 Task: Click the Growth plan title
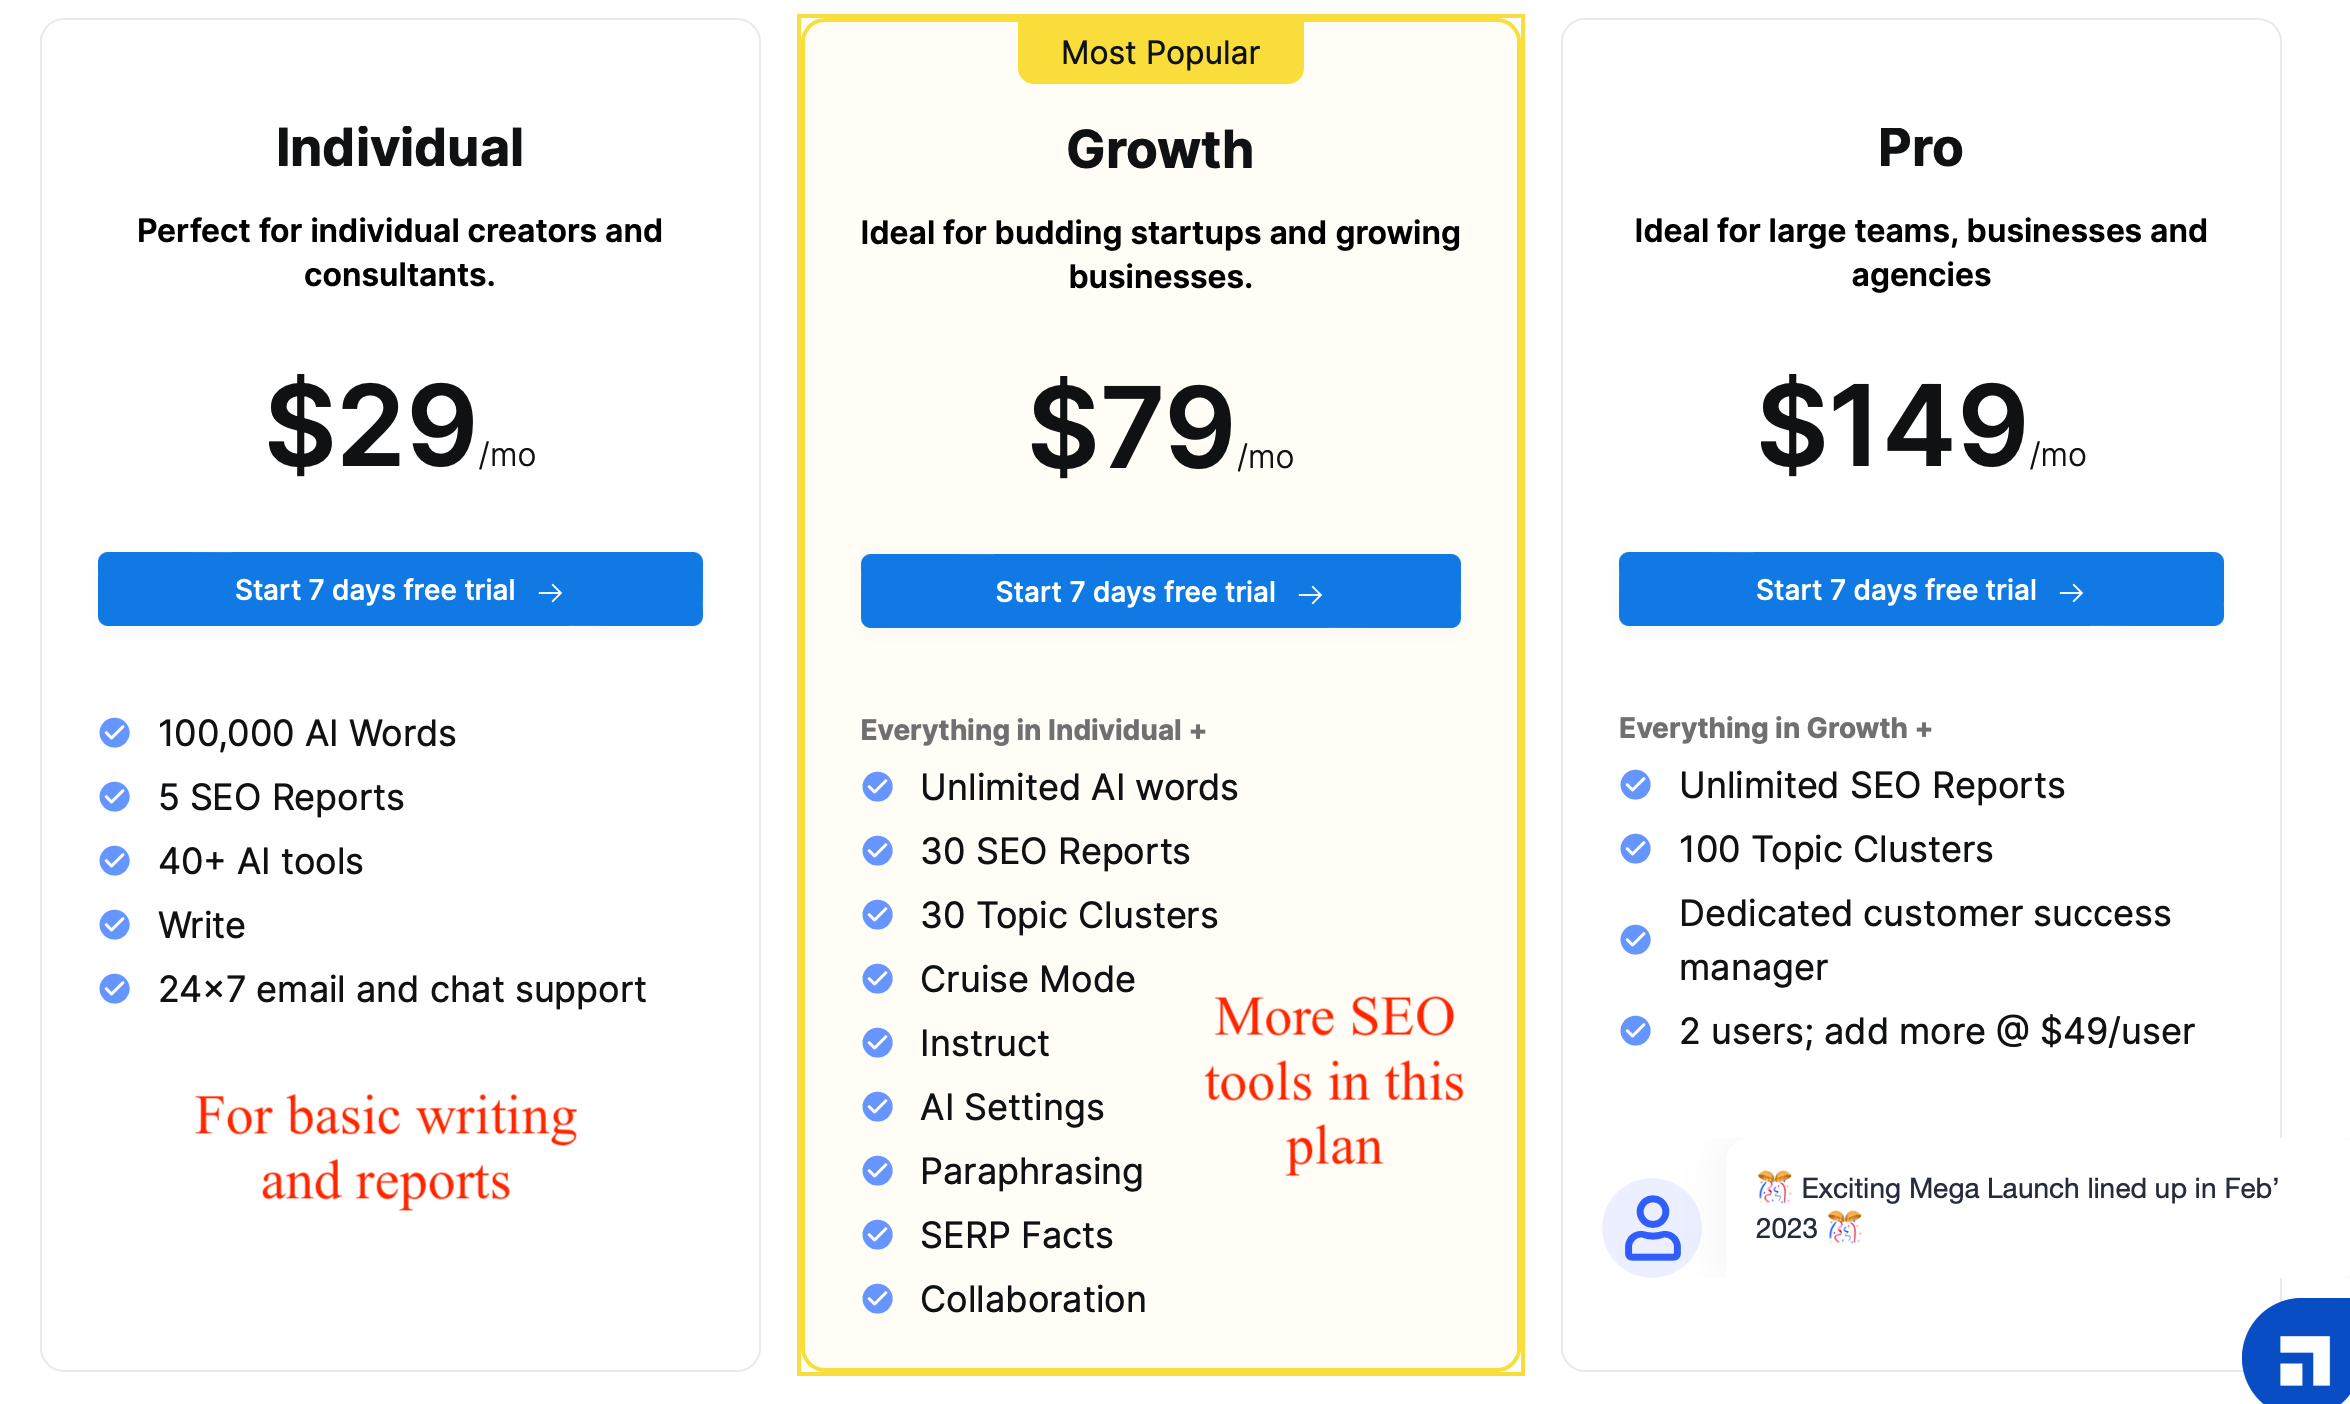[1160, 150]
